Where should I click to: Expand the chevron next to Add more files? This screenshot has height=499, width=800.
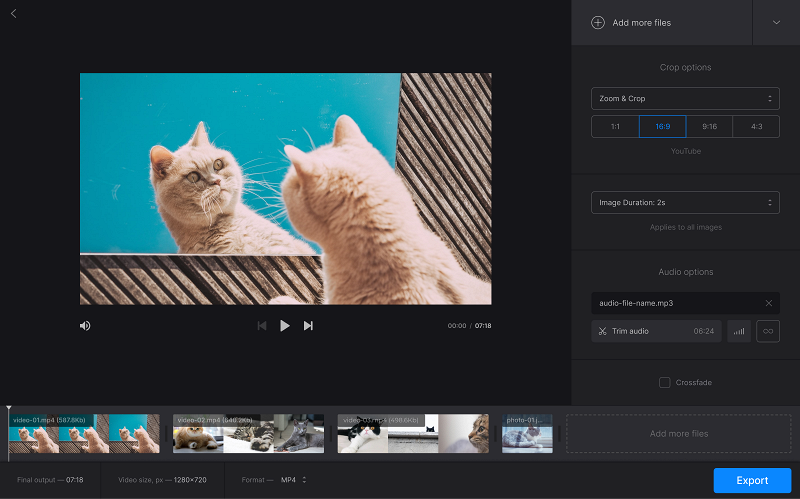[776, 22]
